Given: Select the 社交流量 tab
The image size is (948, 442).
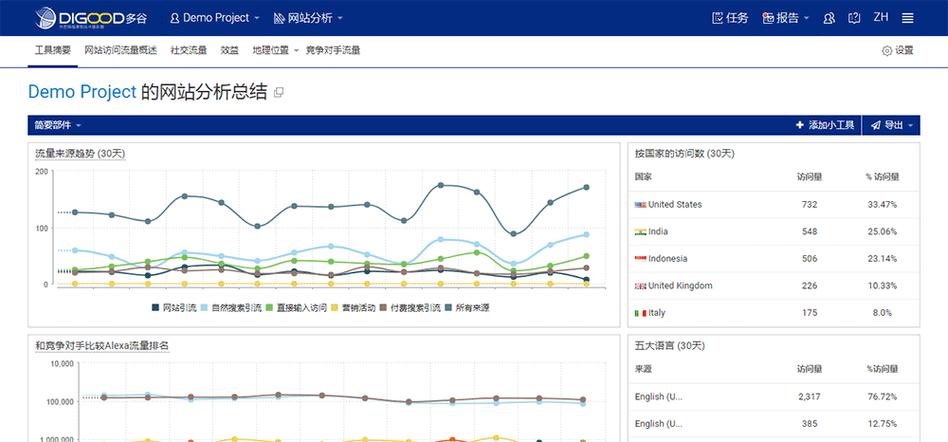Looking at the screenshot, I should click(x=189, y=51).
